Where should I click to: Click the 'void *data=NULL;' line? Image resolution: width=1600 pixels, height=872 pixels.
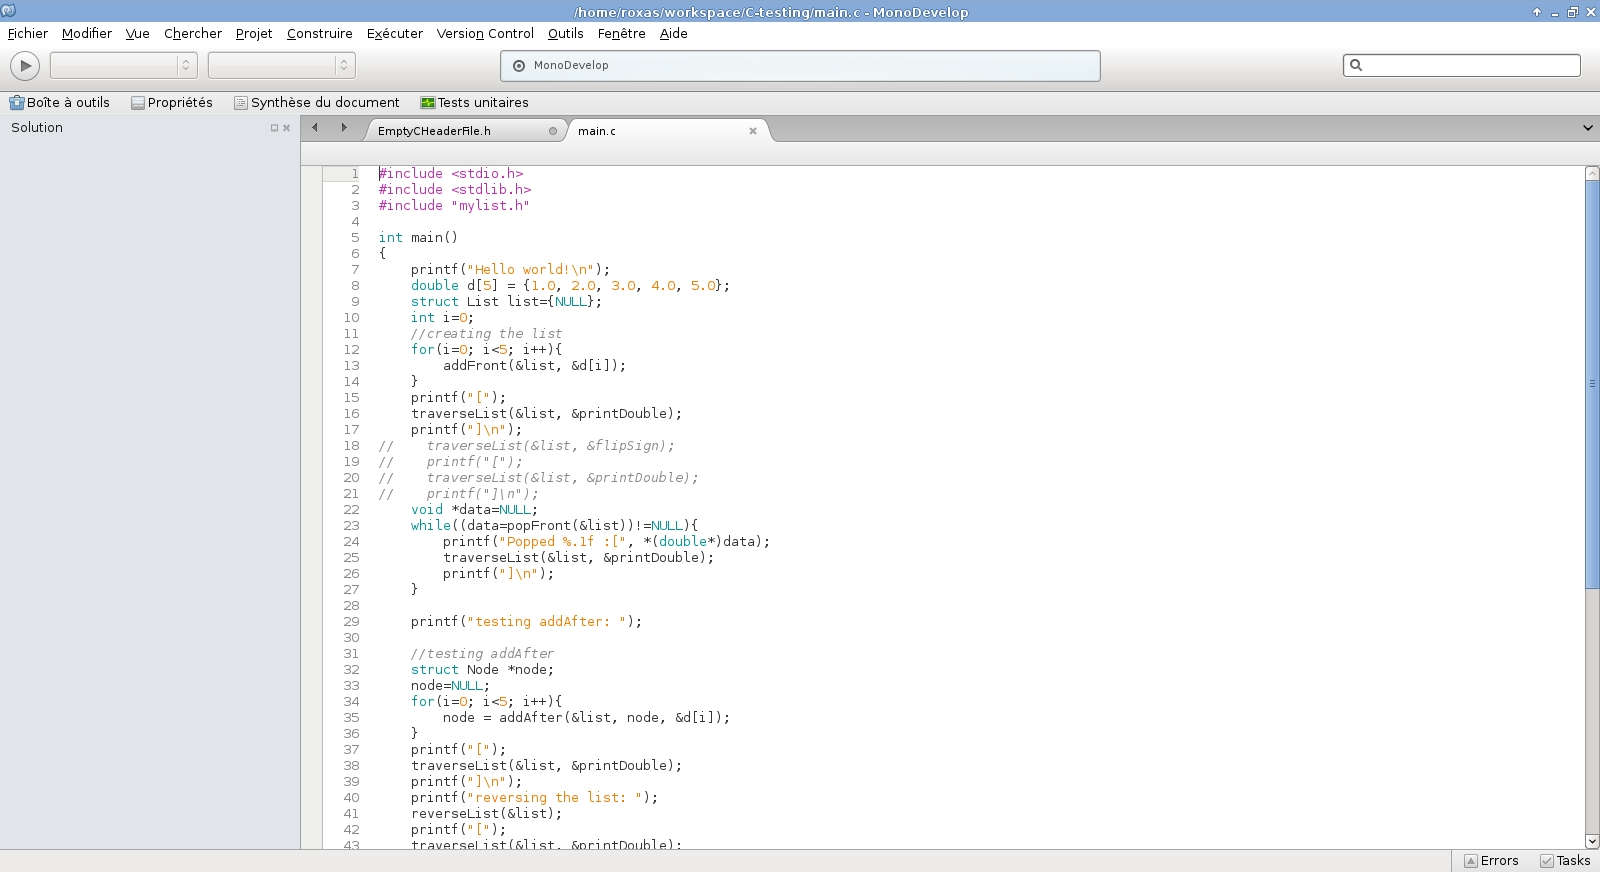474,510
